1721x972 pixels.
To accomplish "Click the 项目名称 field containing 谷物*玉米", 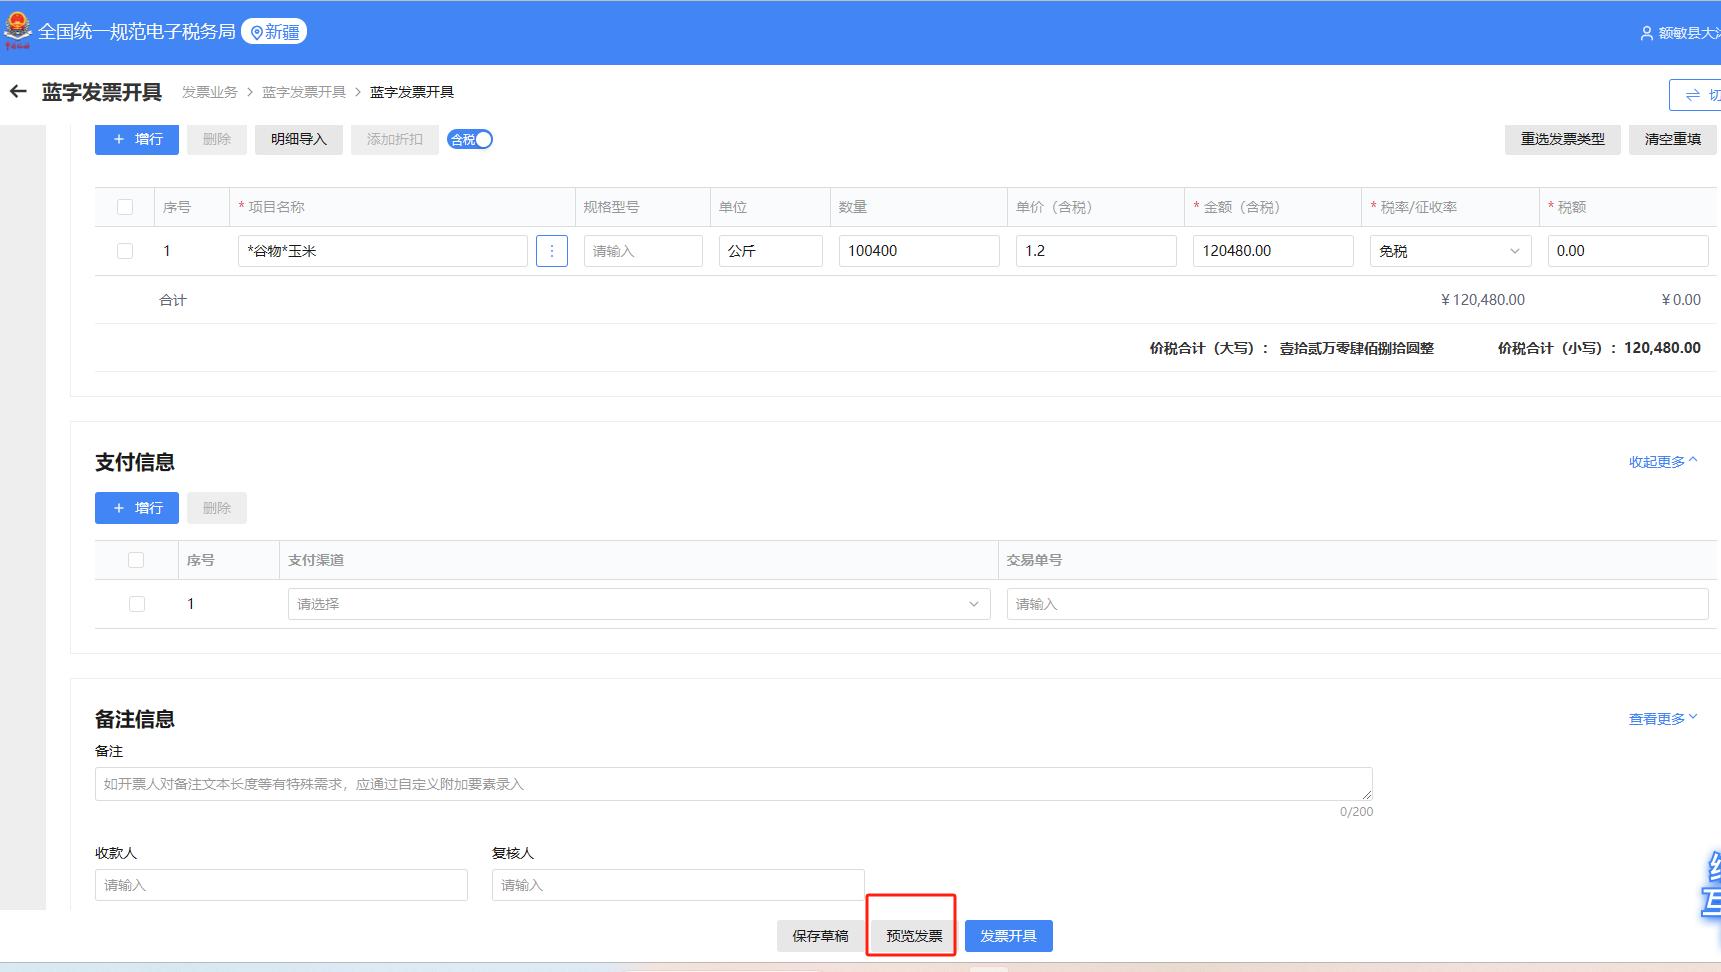I will pos(383,251).
